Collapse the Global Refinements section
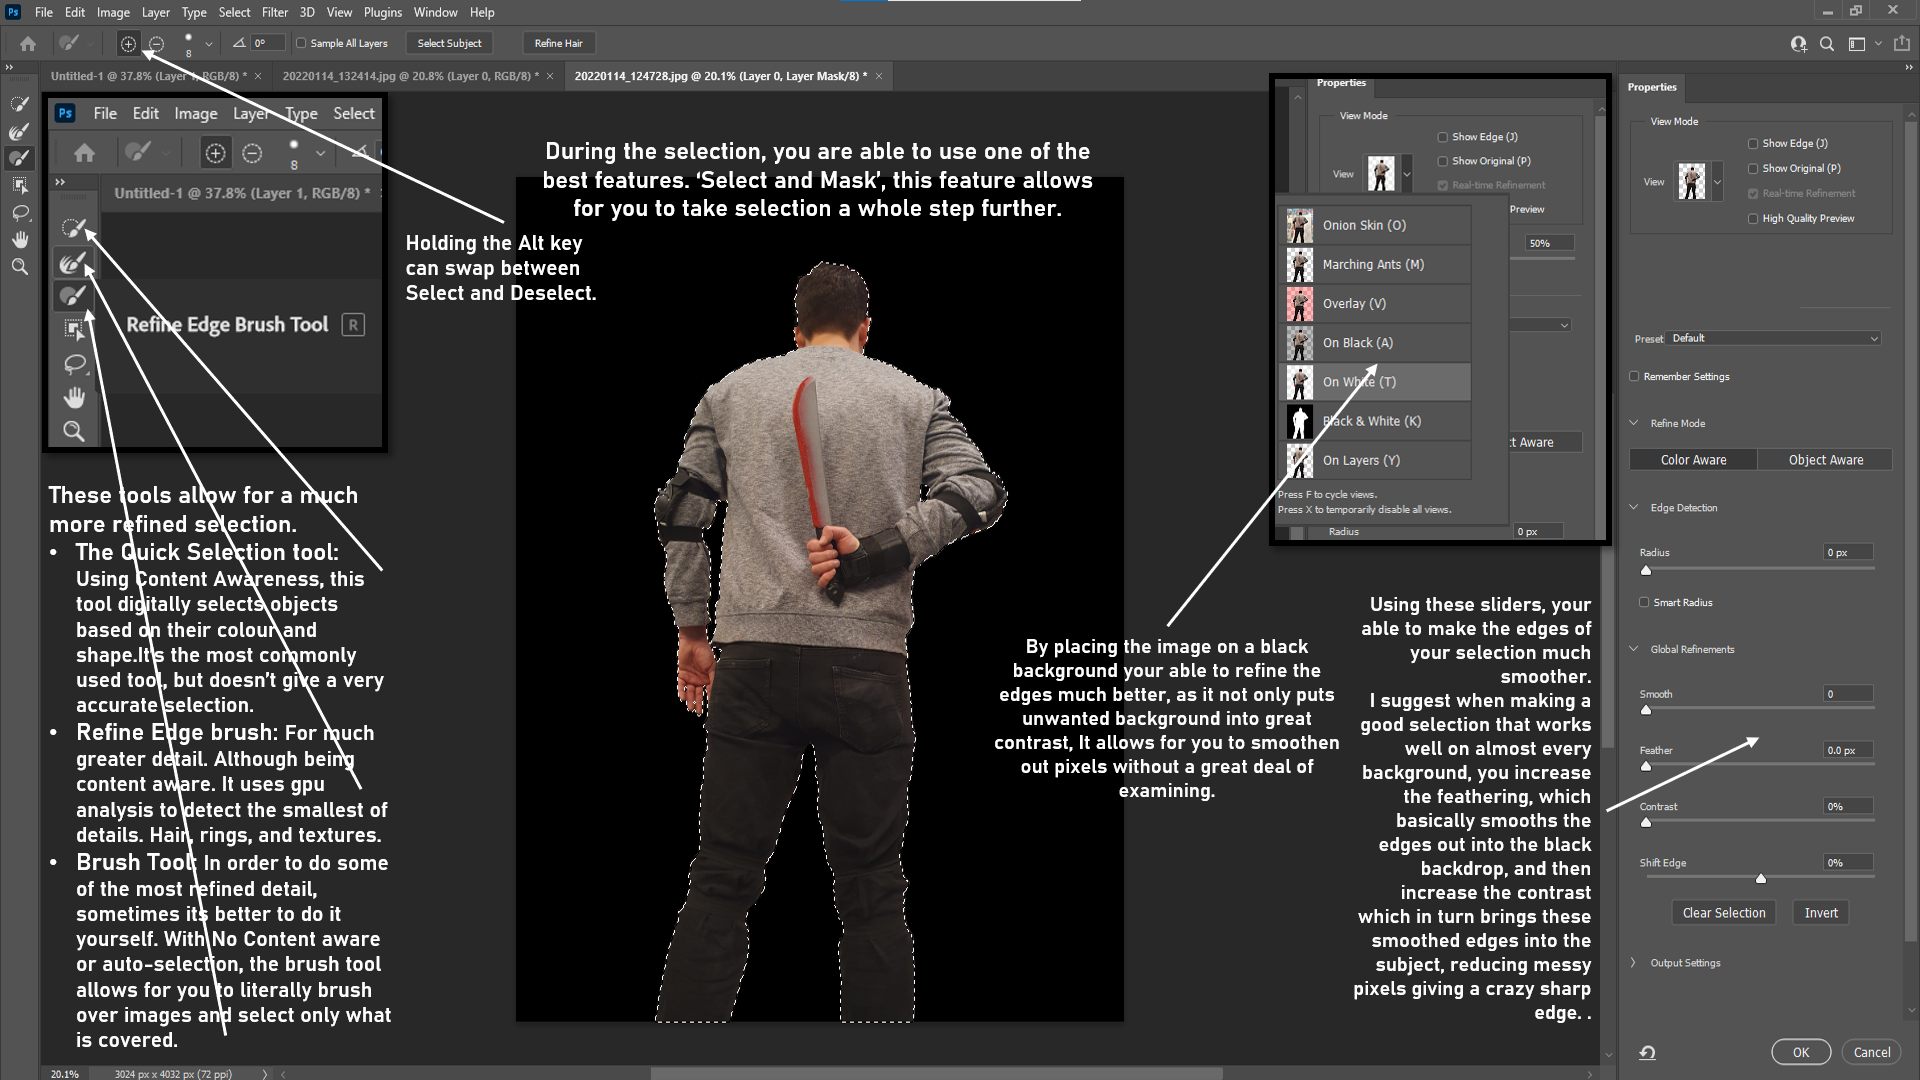 [1634, 649]
